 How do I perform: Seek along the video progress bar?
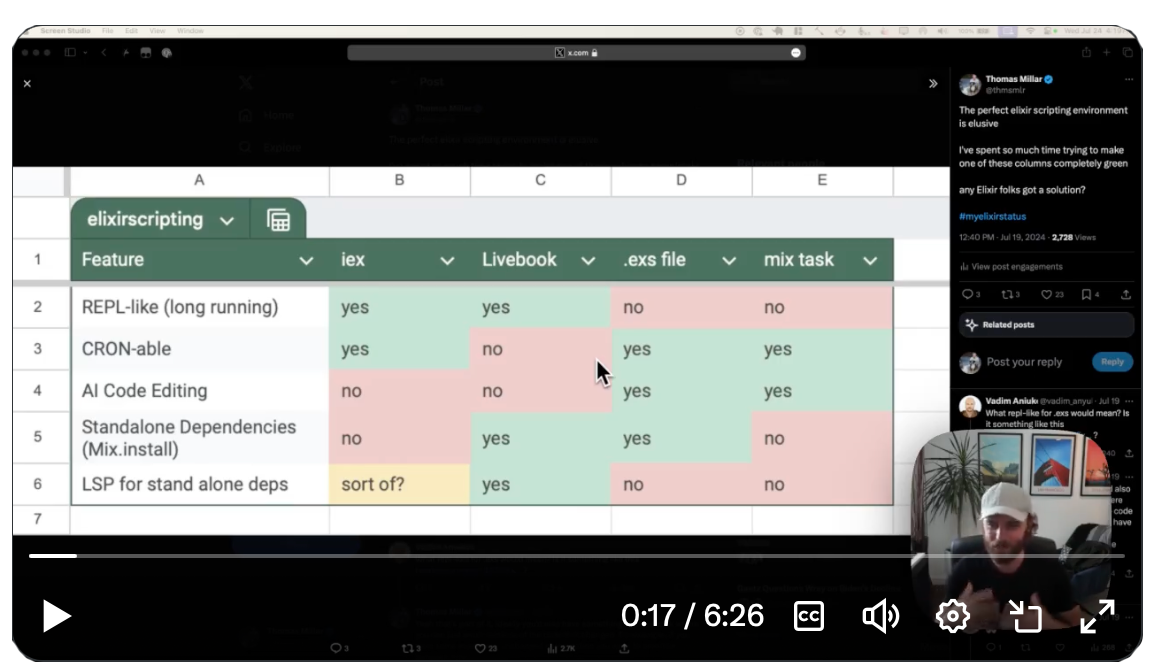[x=577, y=556]
